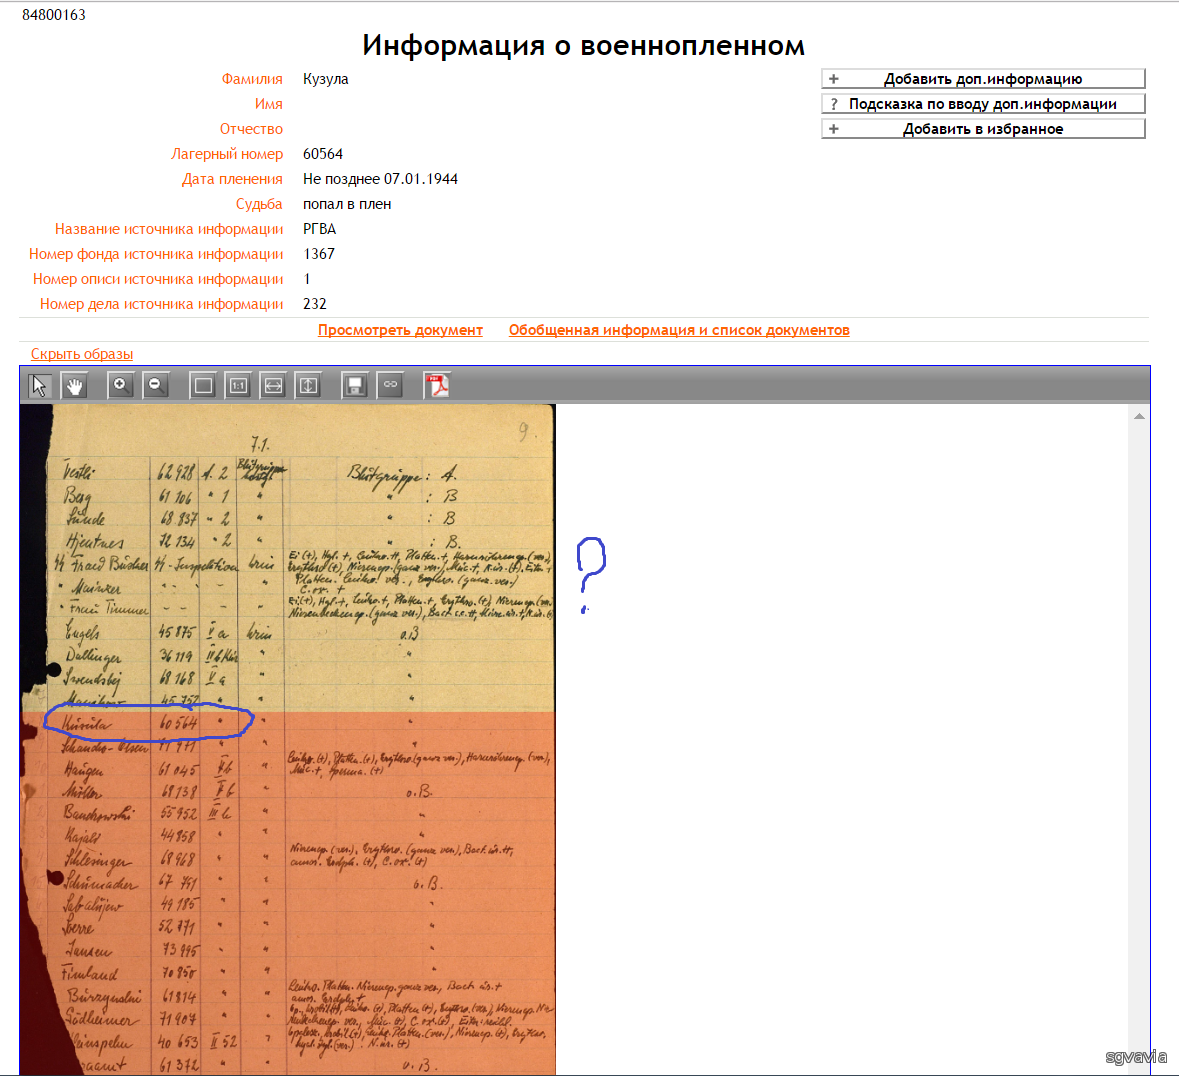The width and height of the screenshot is (1179, 1076).
Task: Click the 'Отчество' field label
Action: pyautogui.click(x=251, y=129)
